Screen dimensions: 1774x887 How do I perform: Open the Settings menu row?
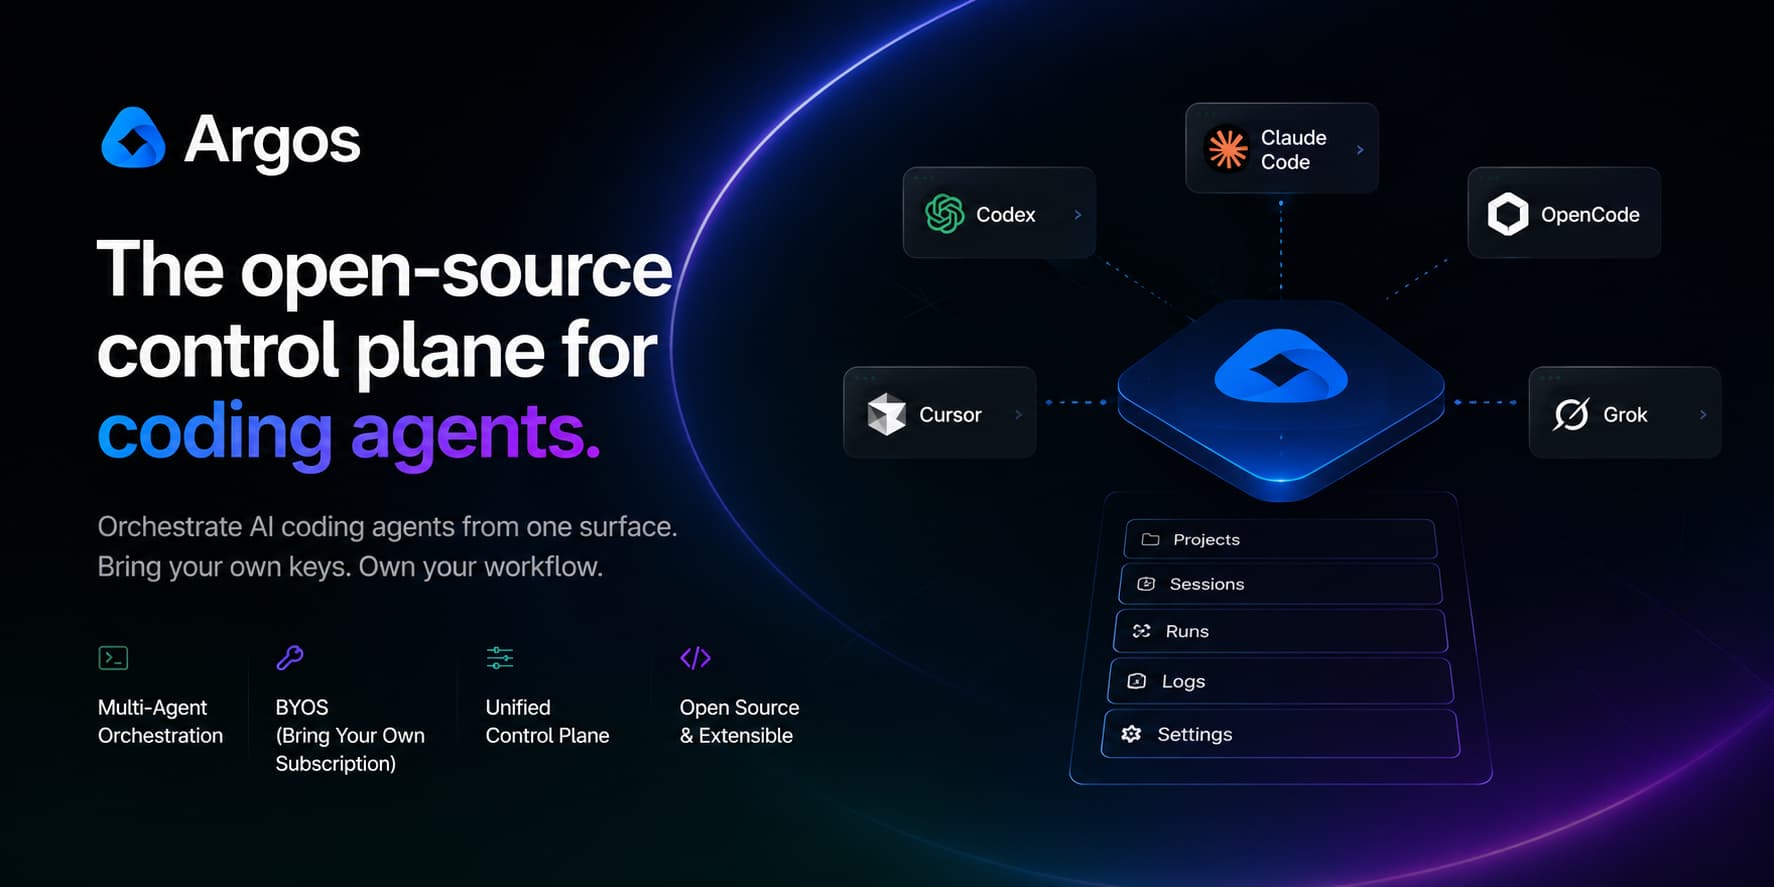point(1280,734)
